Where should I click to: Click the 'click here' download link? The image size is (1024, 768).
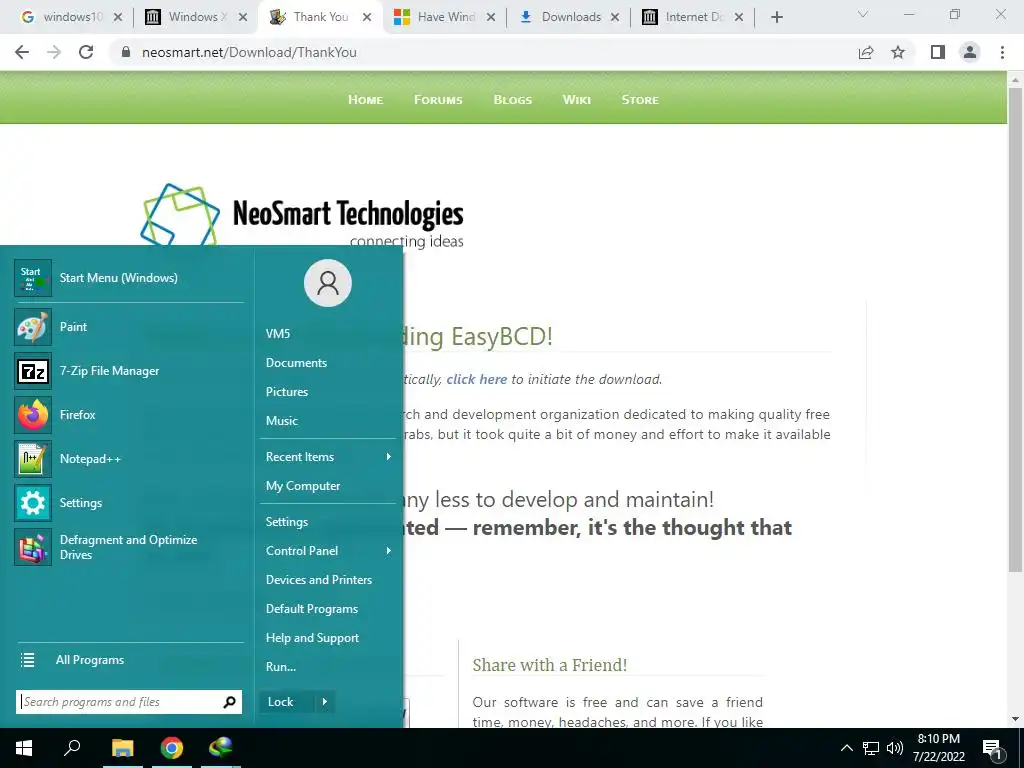coord(477,379)
